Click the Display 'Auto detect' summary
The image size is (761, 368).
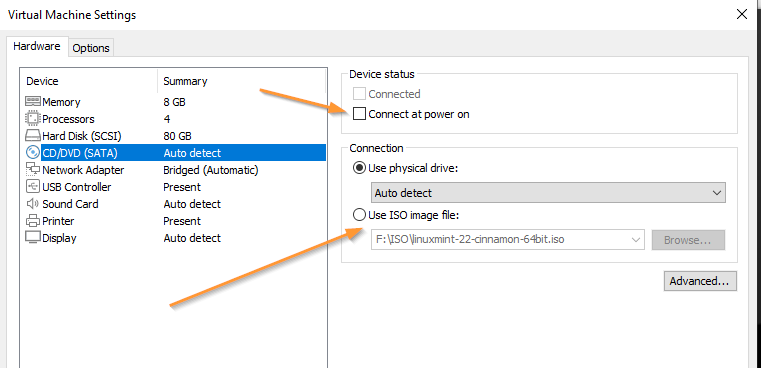[x=192, y=238]
